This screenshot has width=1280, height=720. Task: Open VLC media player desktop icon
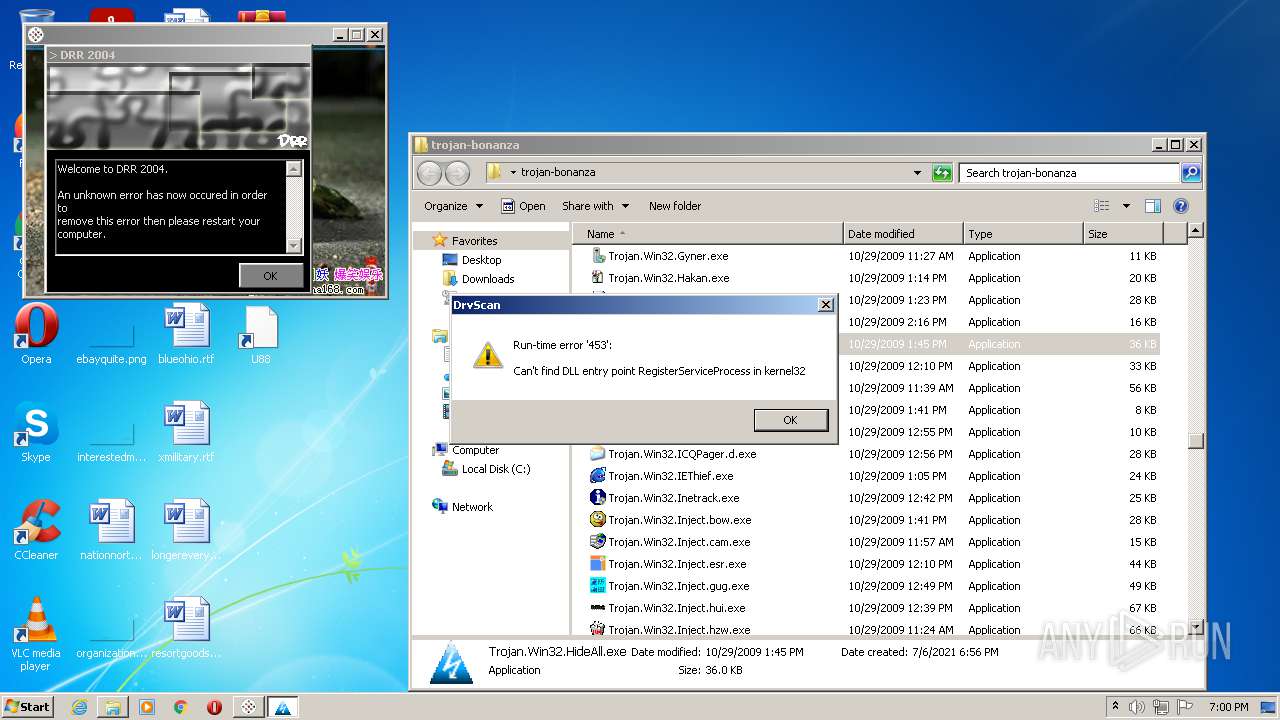pyautogui.click(x=36, y=633)
